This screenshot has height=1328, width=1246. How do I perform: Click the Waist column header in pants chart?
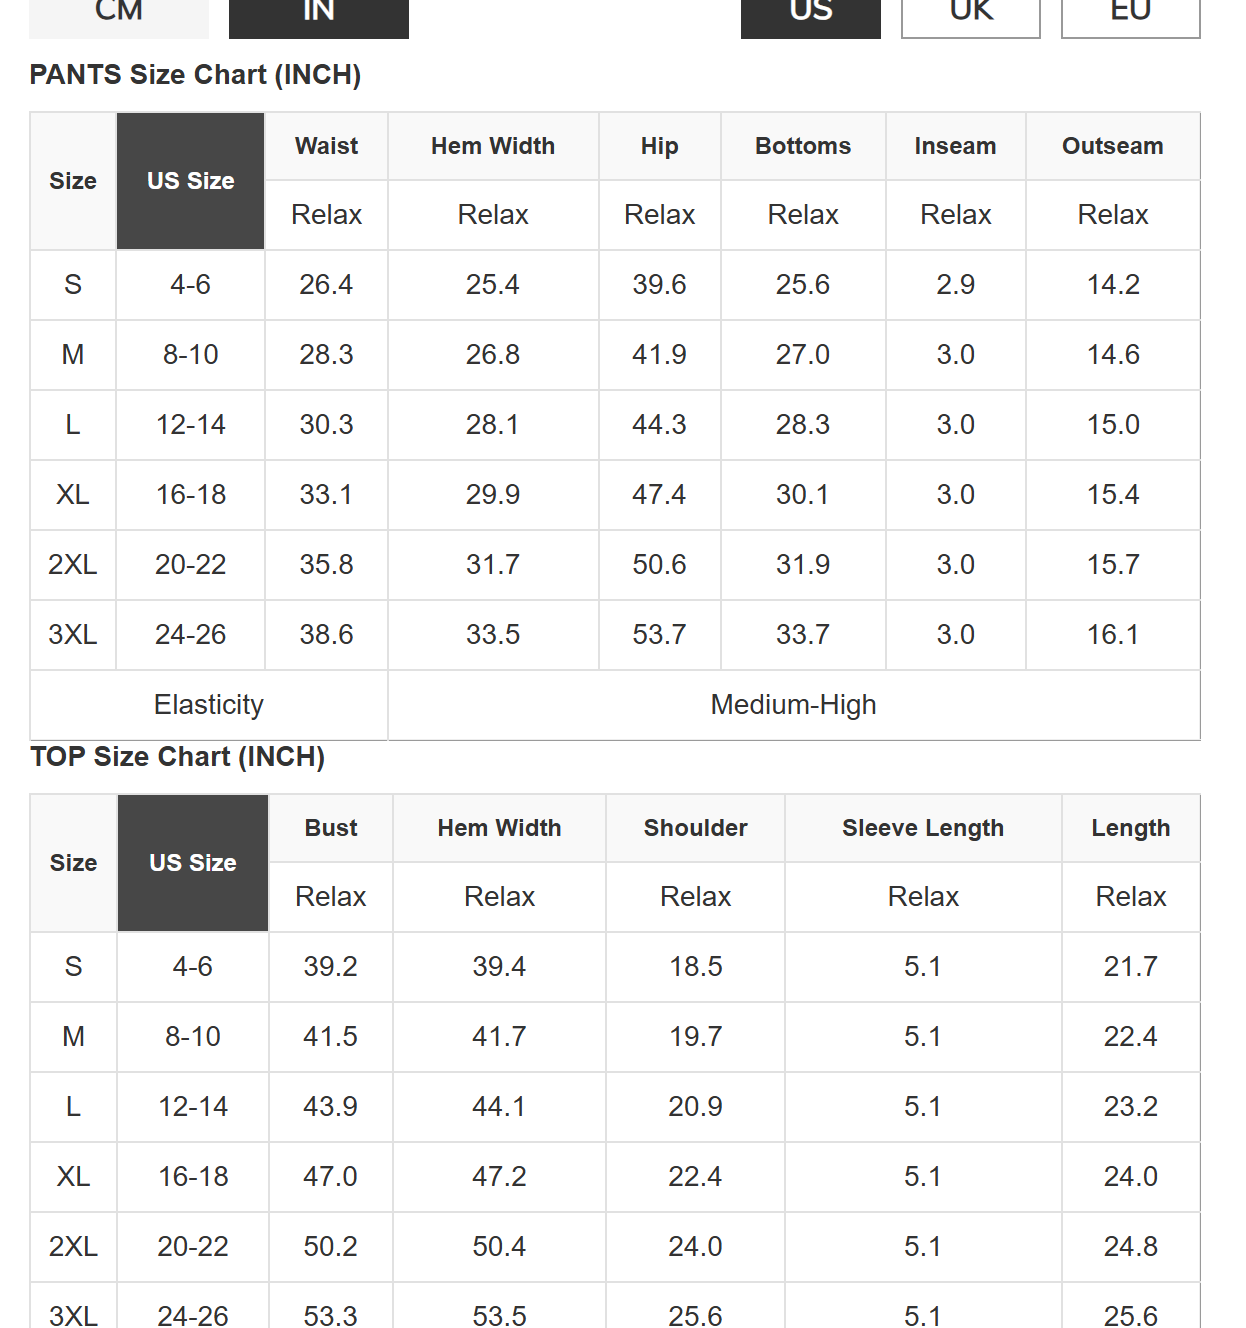point(326,146)
